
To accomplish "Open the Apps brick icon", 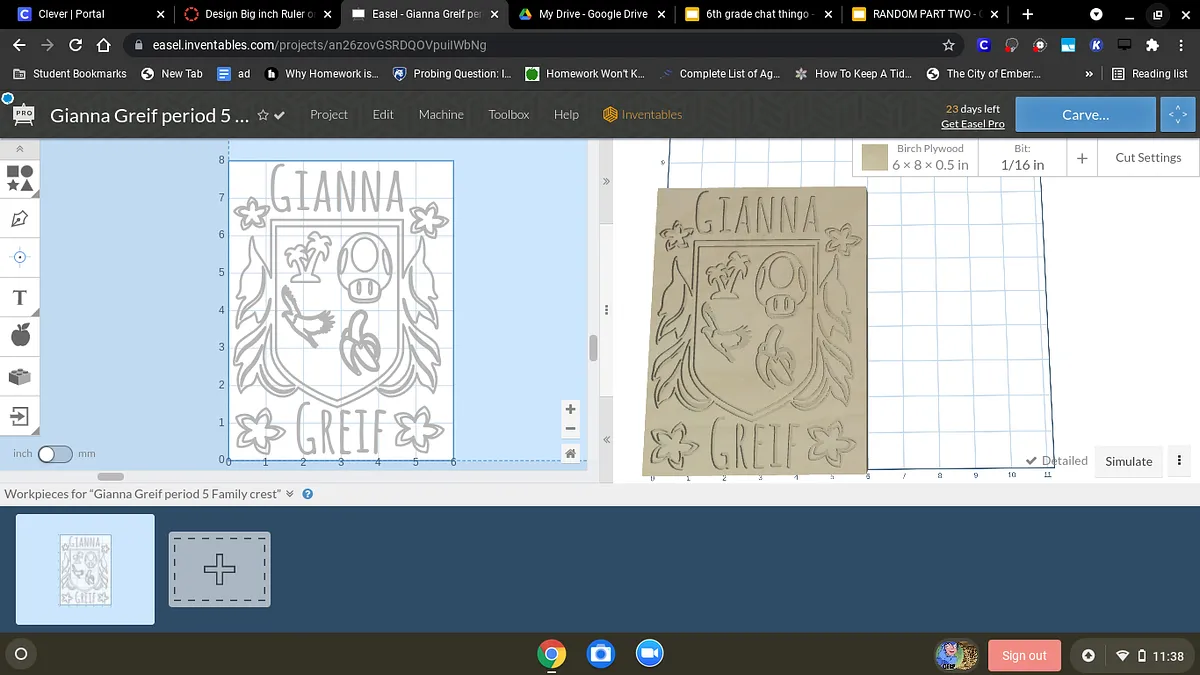I will 20,376.
